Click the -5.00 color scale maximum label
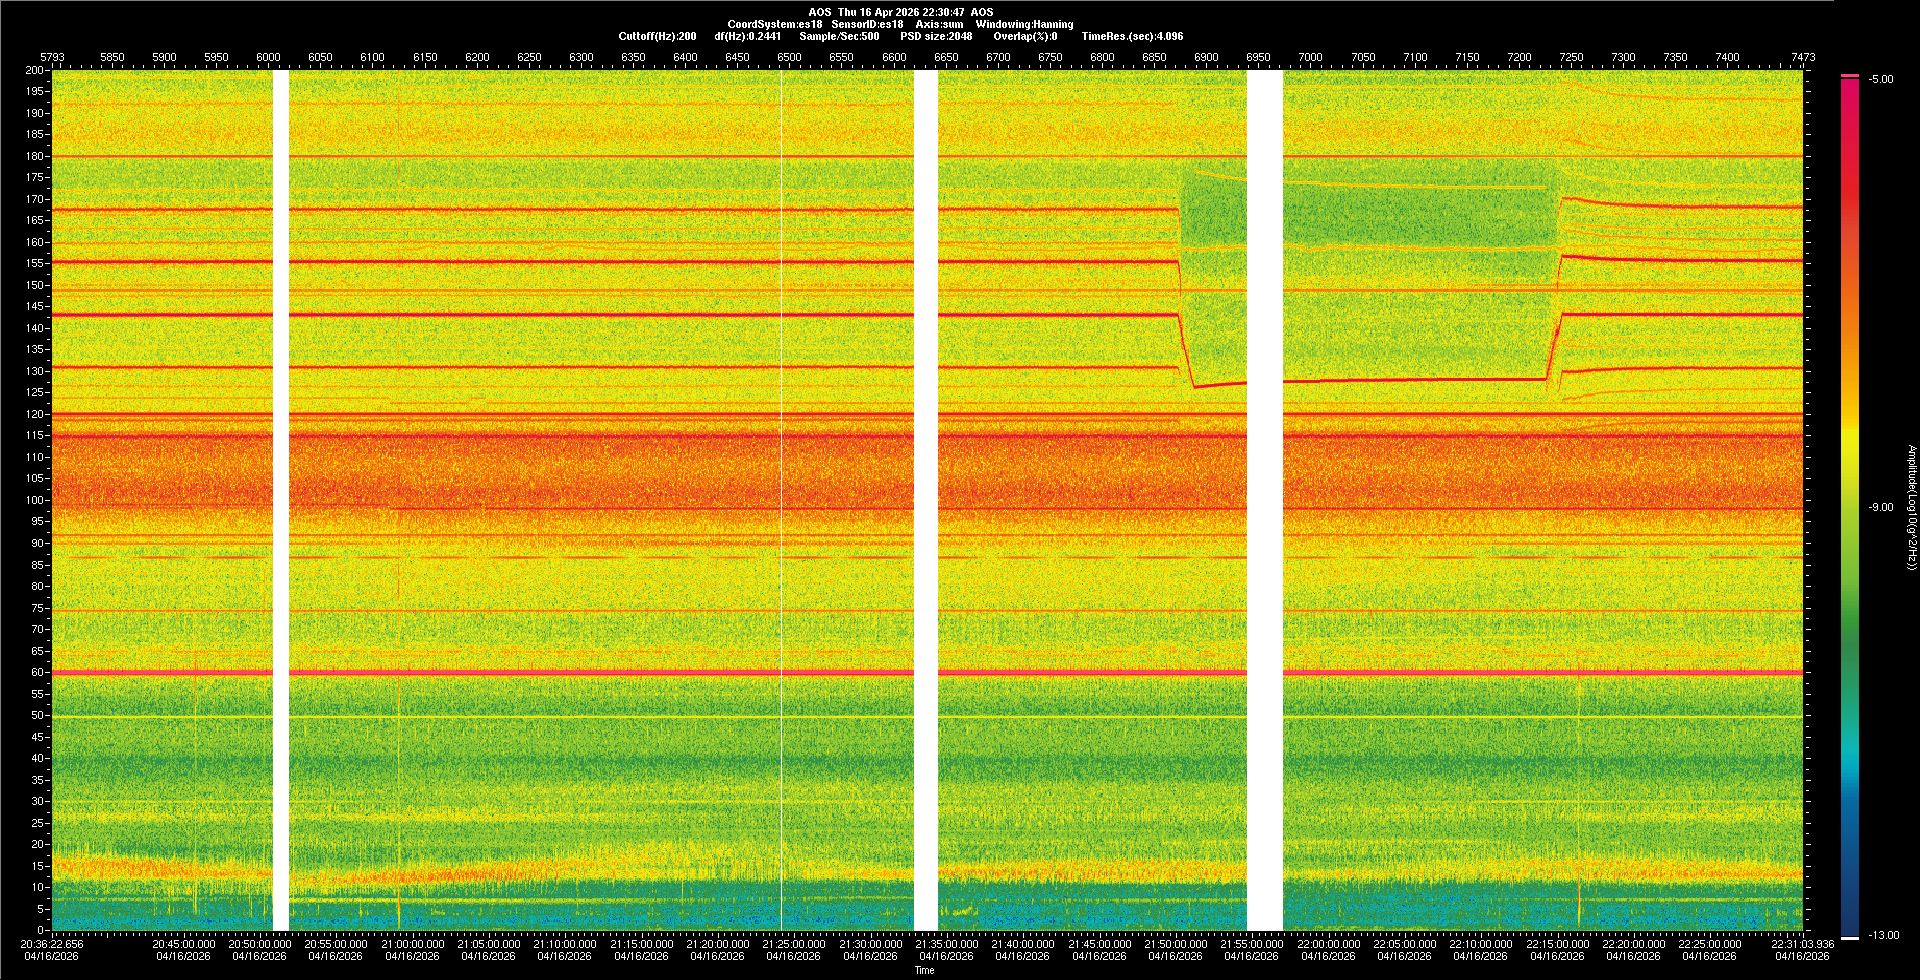This screenshot has height=980, width=1920. (1880, 79)
